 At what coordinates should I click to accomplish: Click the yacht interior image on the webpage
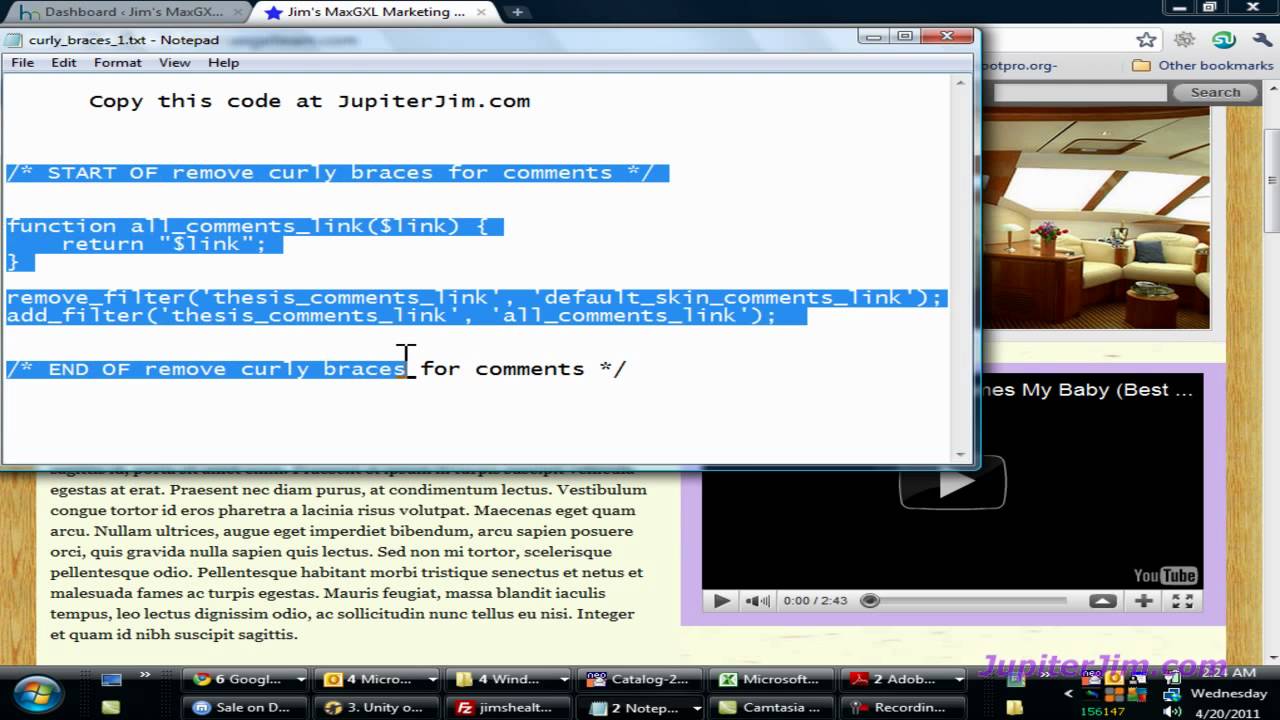point(1097,218)
